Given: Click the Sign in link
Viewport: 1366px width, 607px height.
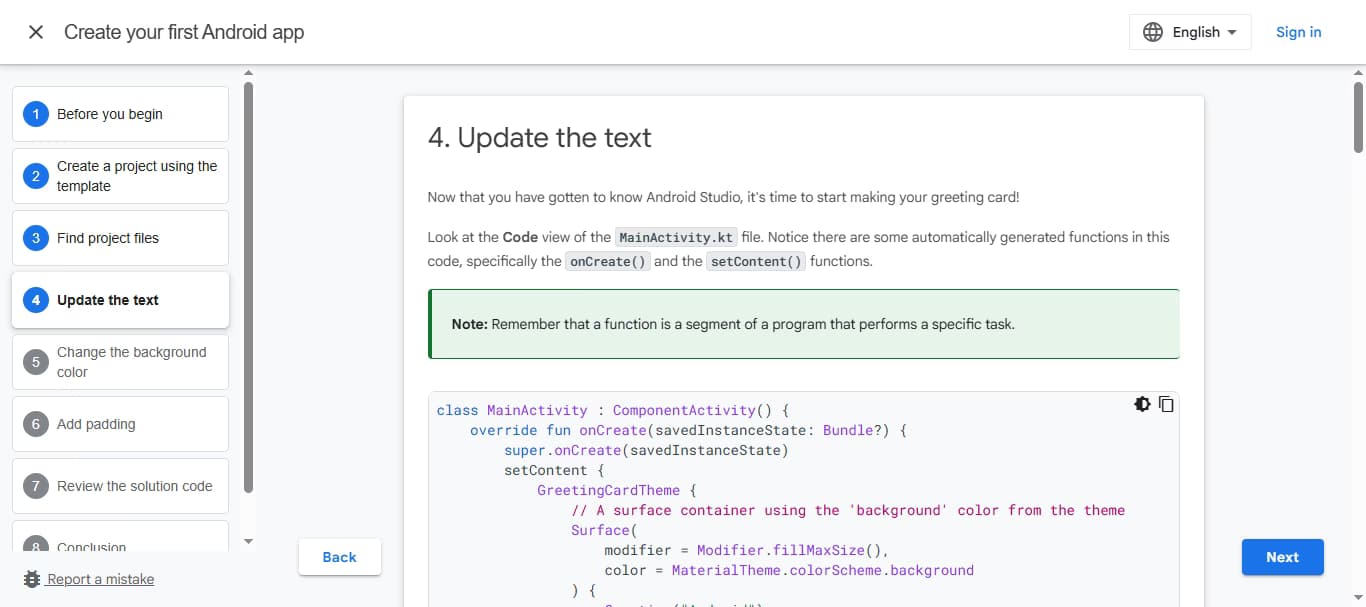Looking at the screenshot, I should point(1298,31).
